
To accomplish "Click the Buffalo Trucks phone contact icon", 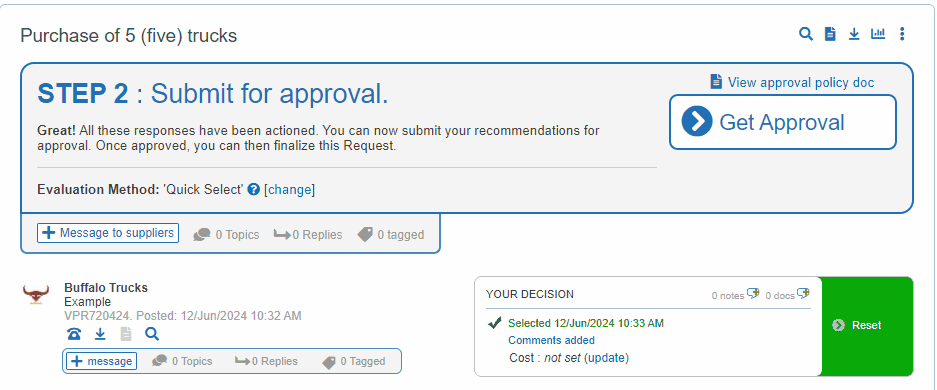I will pos(74,334).
